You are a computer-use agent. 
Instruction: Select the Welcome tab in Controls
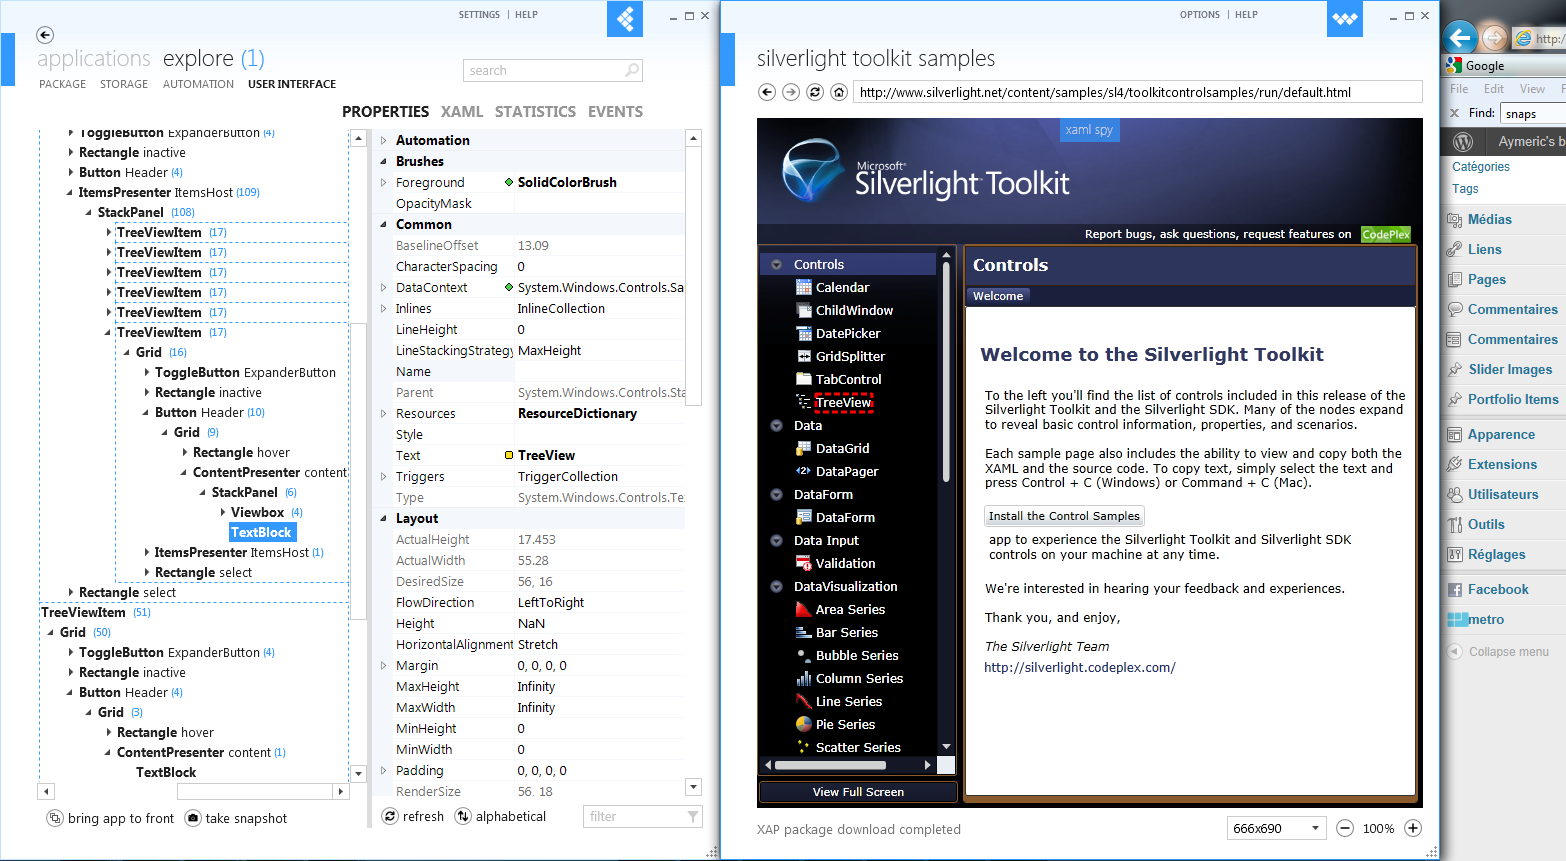point(998,296)
